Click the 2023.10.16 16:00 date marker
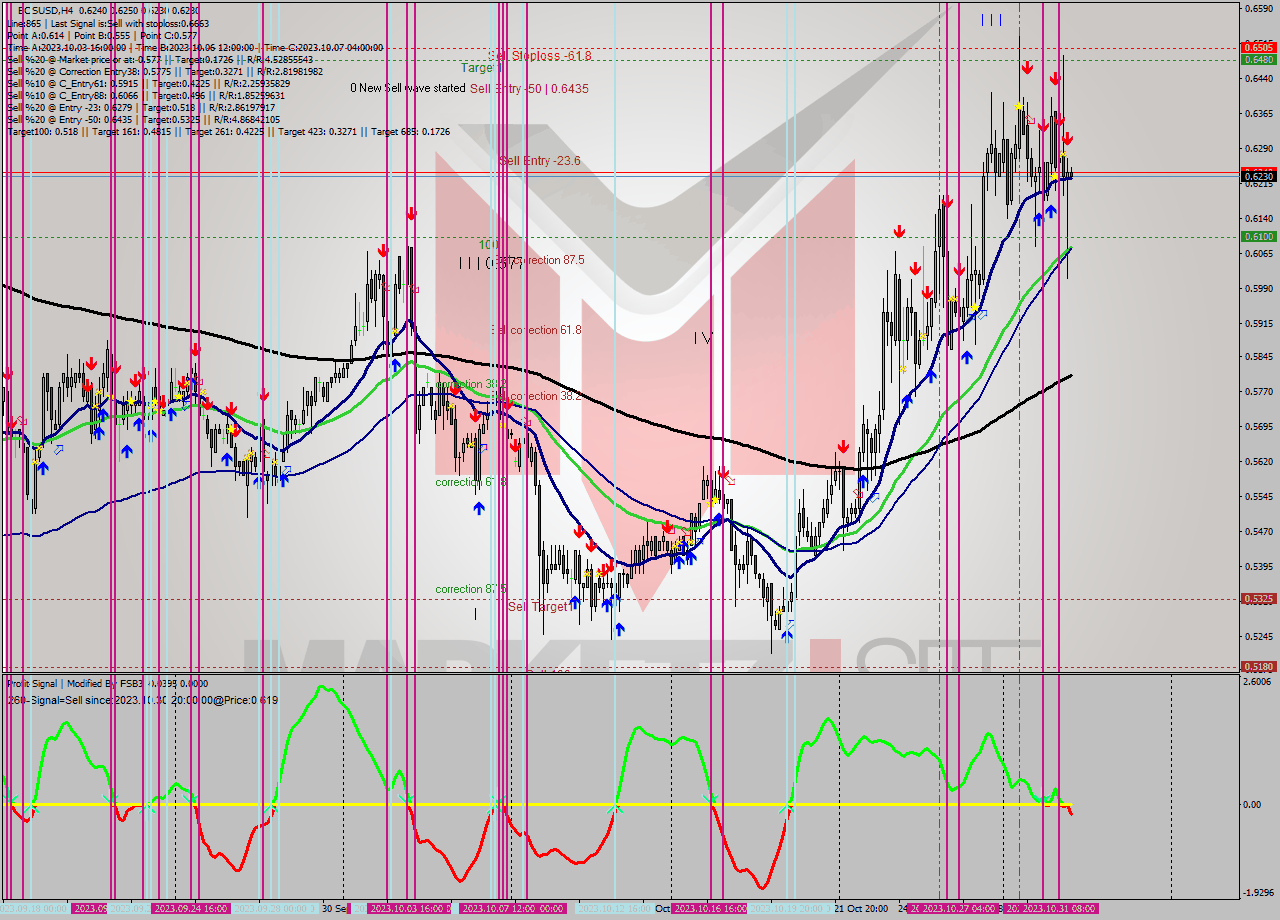Viewport: 1280px width, 920px height. (710, 908)
